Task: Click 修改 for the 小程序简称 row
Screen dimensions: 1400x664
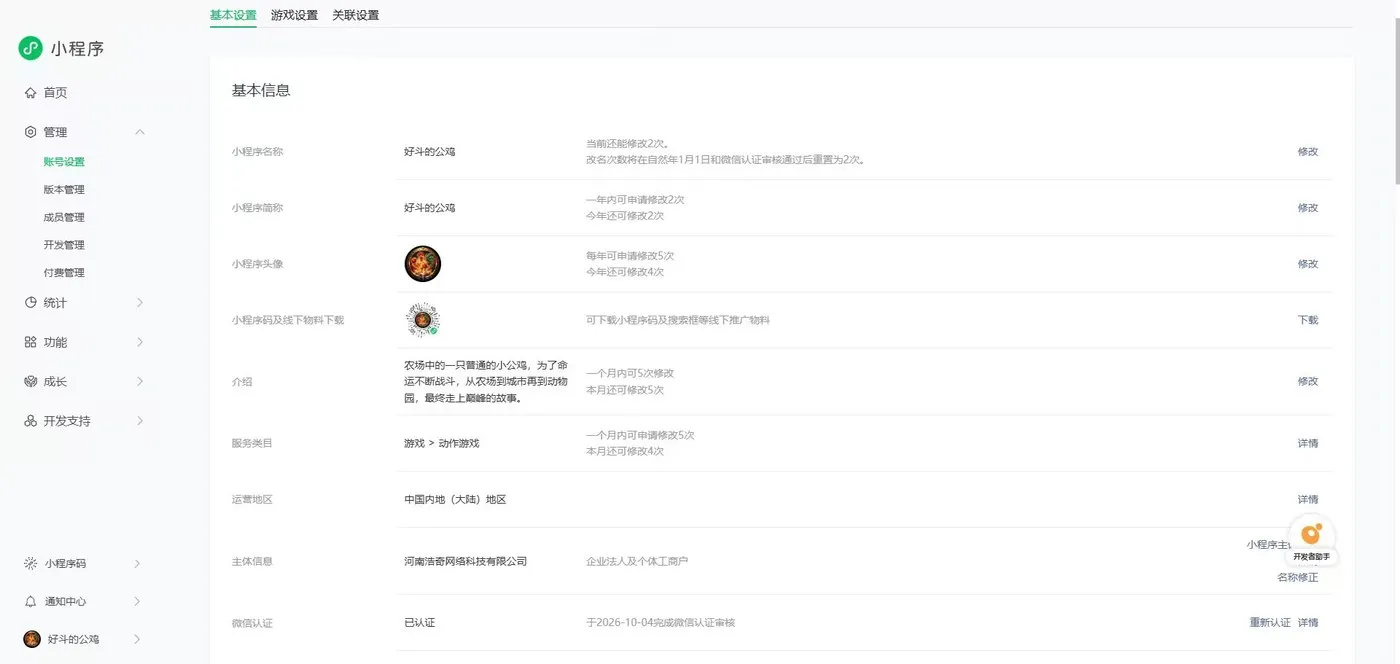Action: click(1308, 208)
